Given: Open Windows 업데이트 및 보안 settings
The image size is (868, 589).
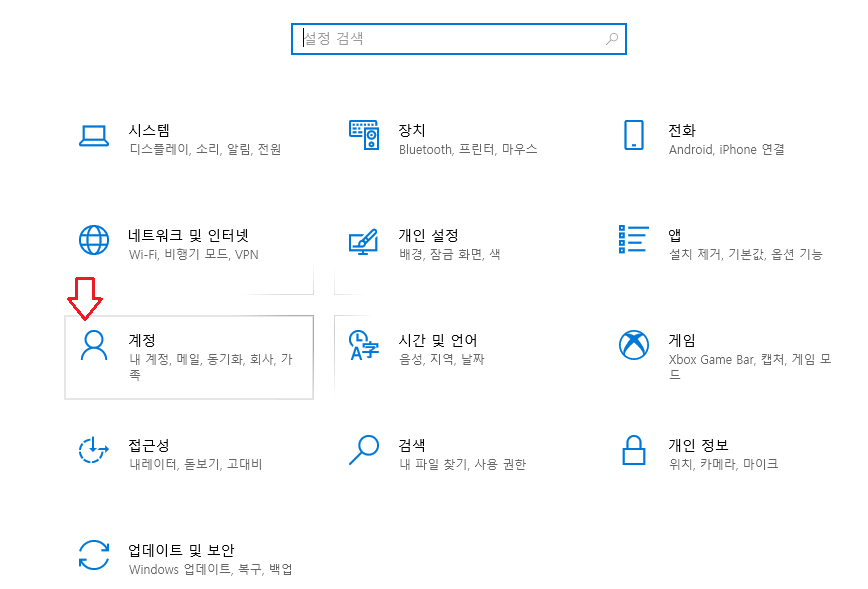Looking at the screenshot, I should [x=182, y=549].
